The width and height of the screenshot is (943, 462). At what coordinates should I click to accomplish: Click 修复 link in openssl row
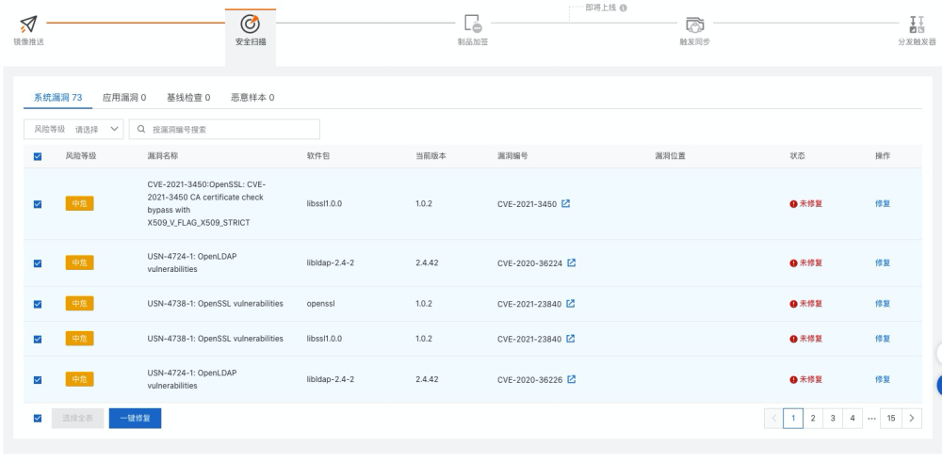pyautogui.click(x=882, y=304)
